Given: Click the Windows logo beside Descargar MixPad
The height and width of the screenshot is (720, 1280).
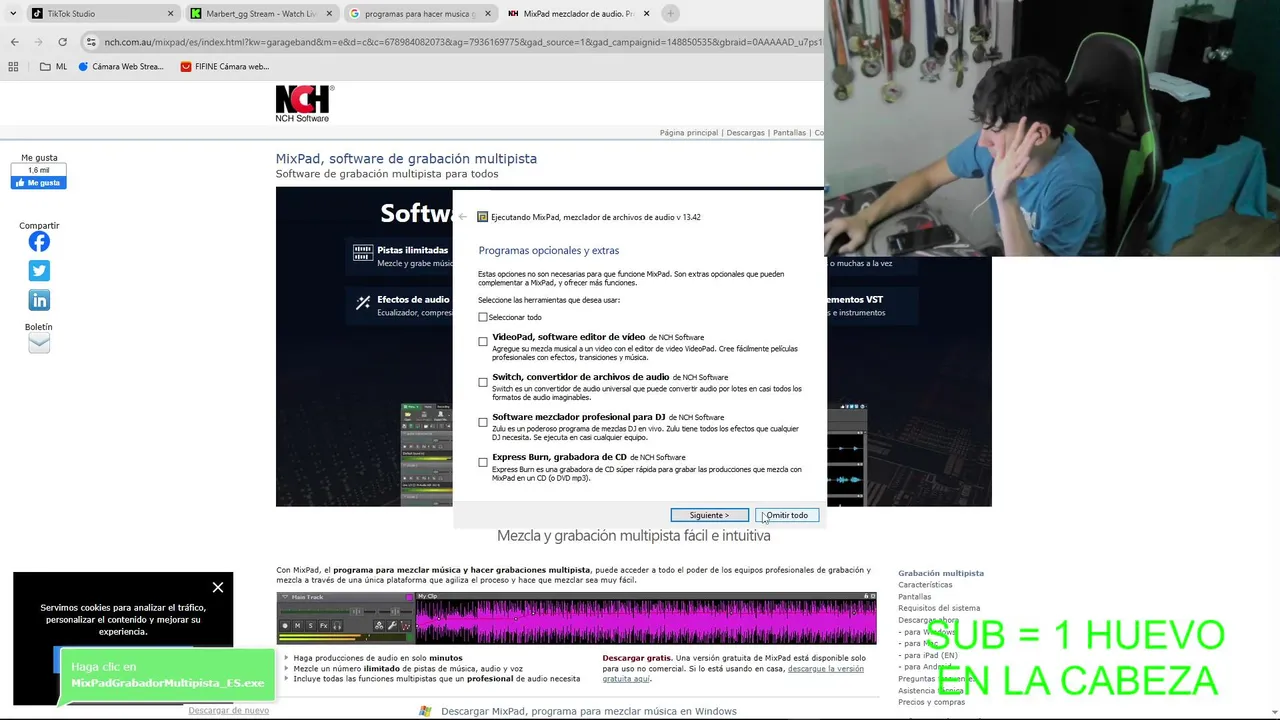Looking at the screenshot, I should 425,711.
